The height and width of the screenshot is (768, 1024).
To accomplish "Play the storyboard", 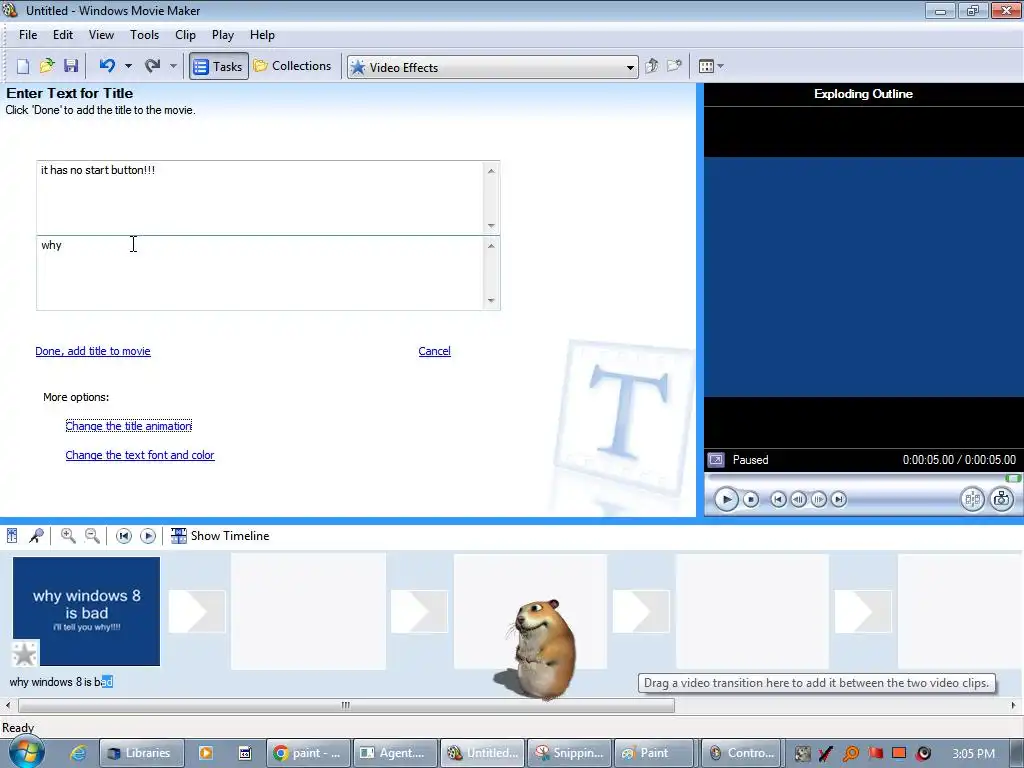I will click(148, 536).
